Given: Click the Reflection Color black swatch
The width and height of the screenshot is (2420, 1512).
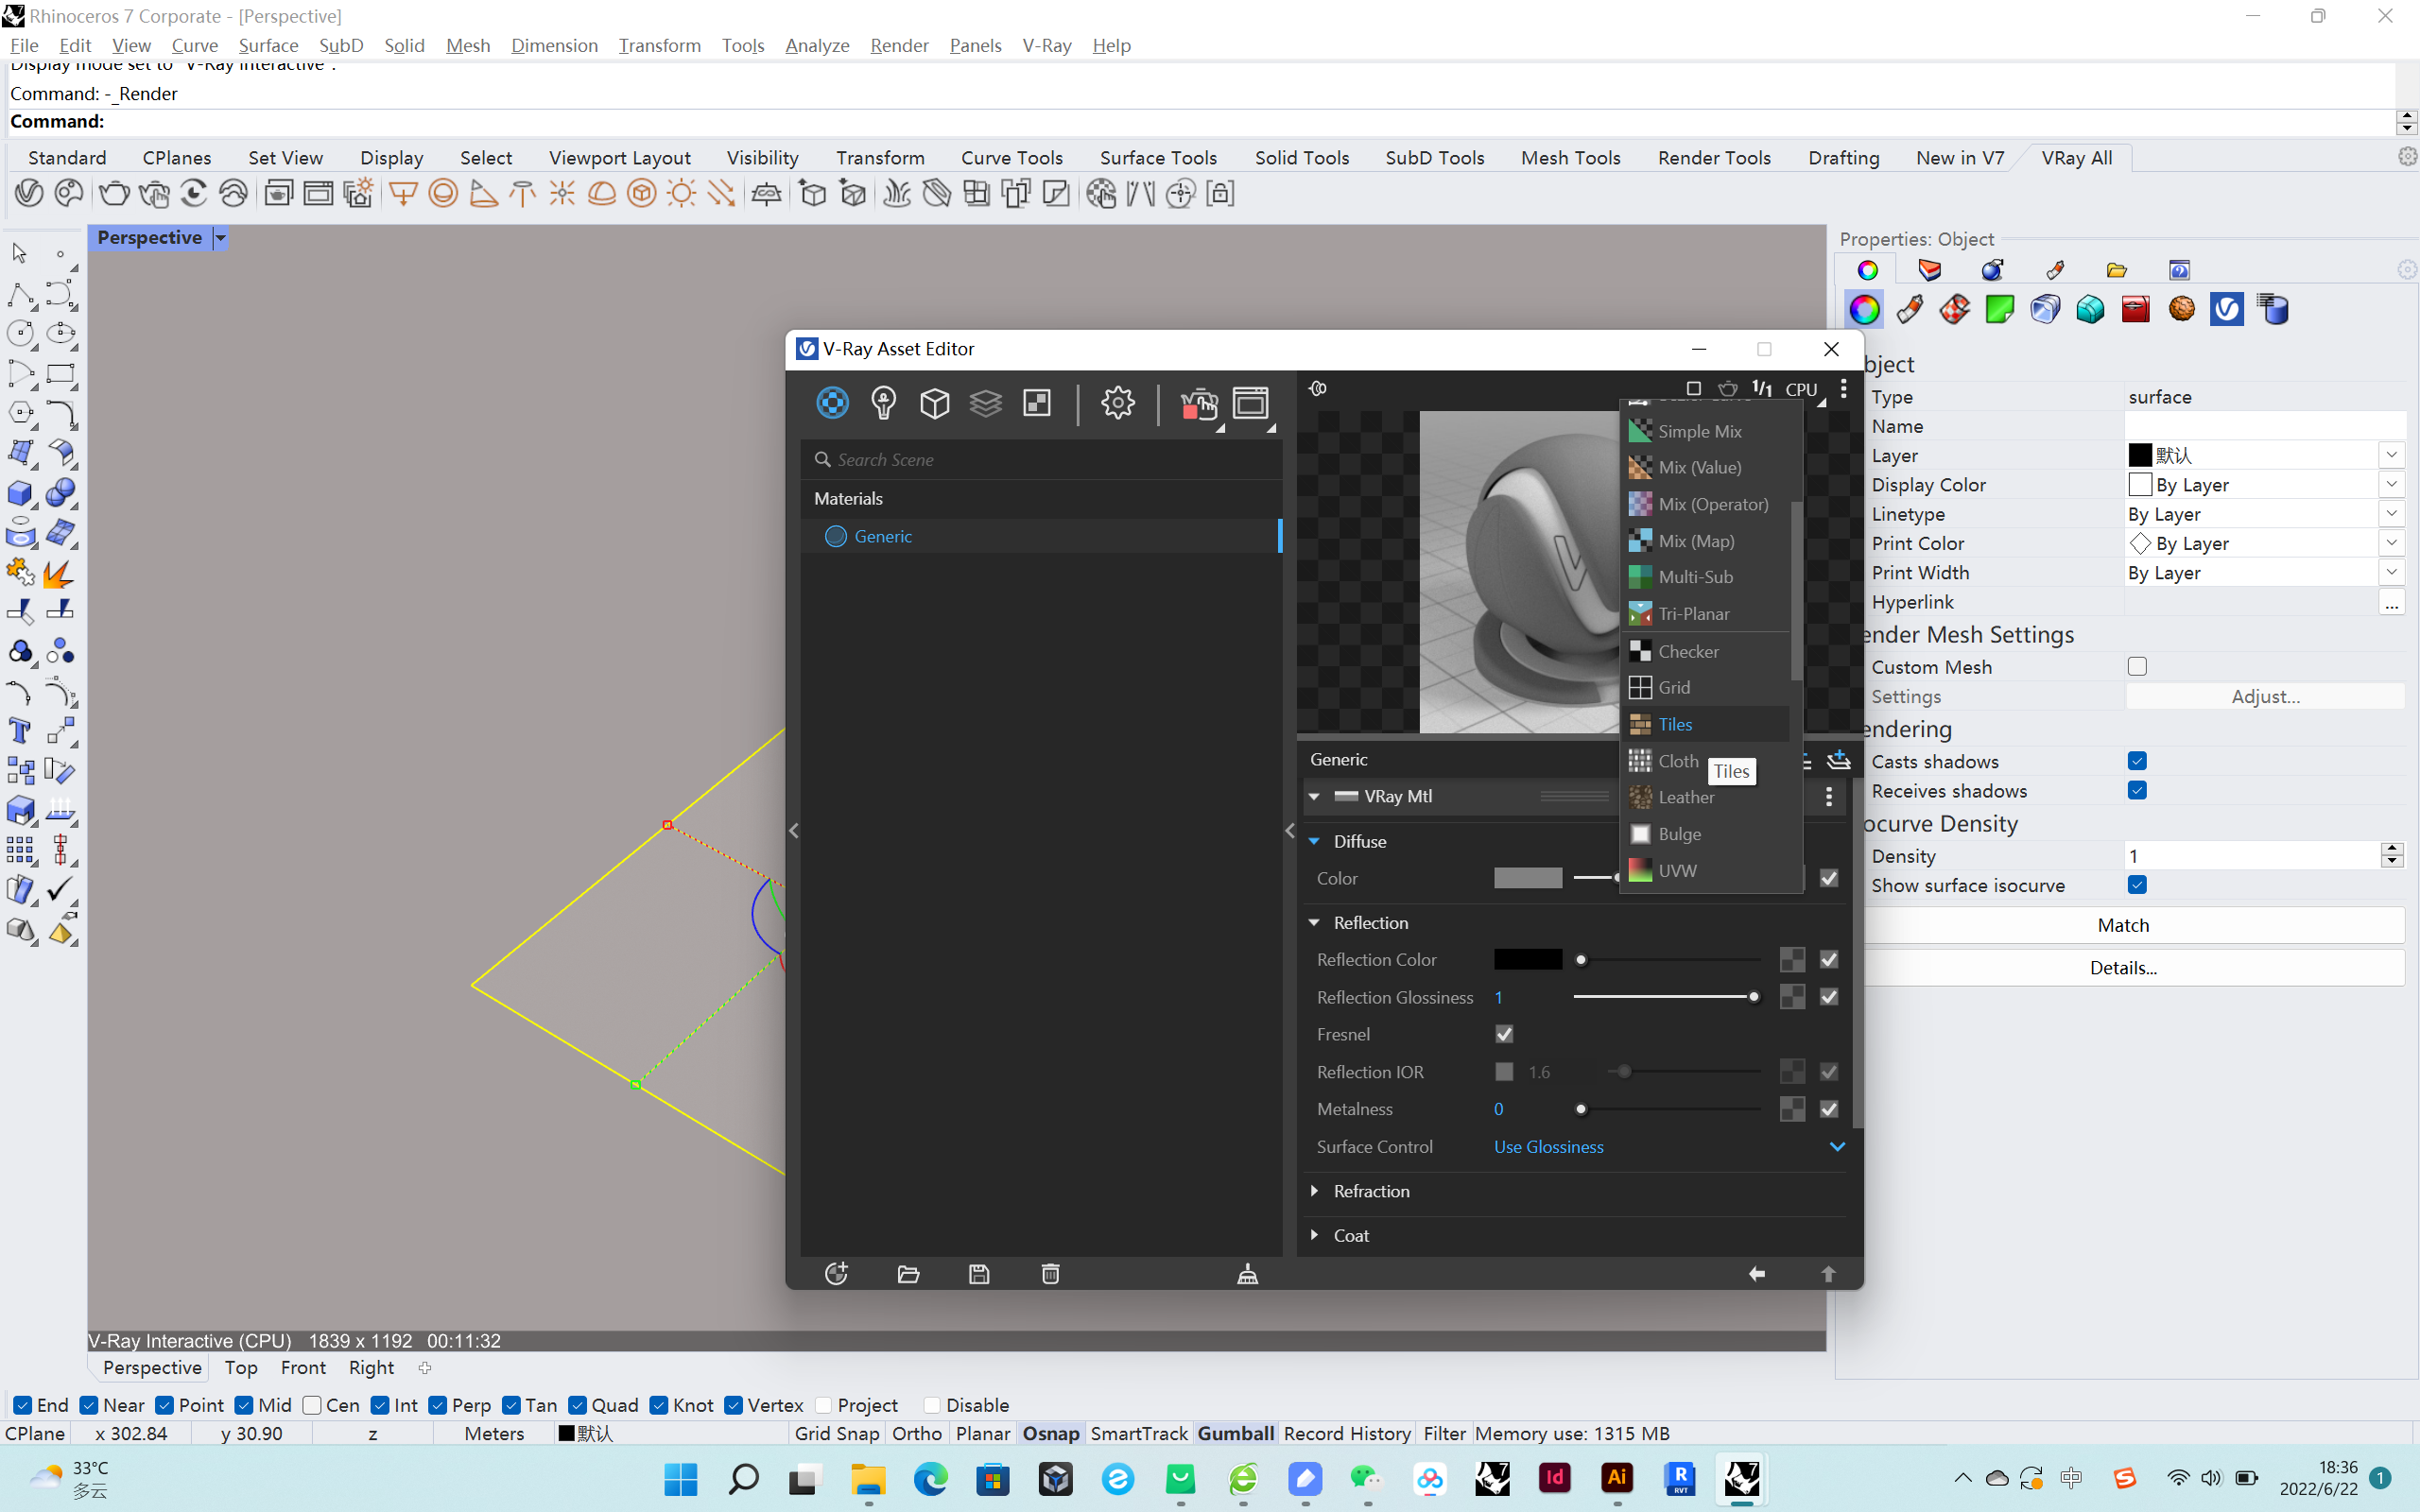Looking at the screenshot, I should (x=1527, y=959).
